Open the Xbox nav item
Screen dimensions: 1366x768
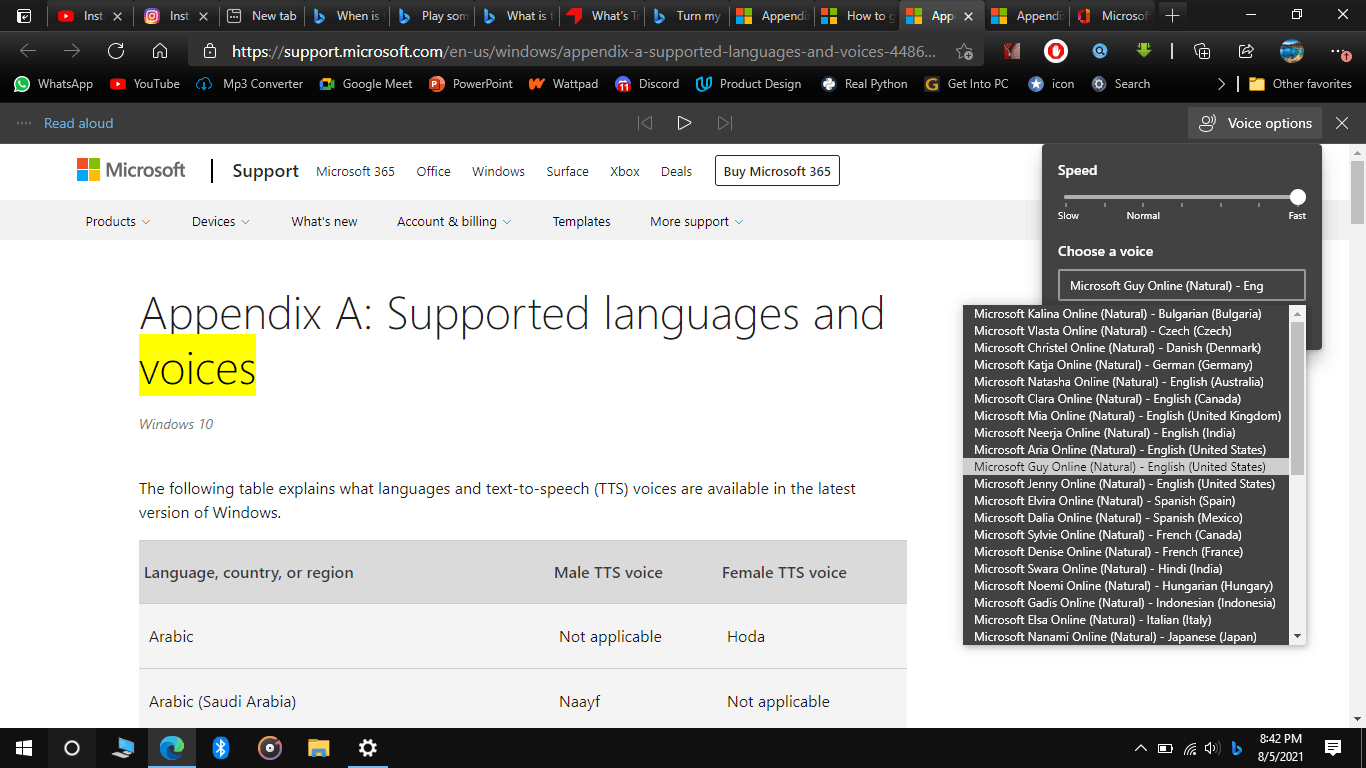625,171
